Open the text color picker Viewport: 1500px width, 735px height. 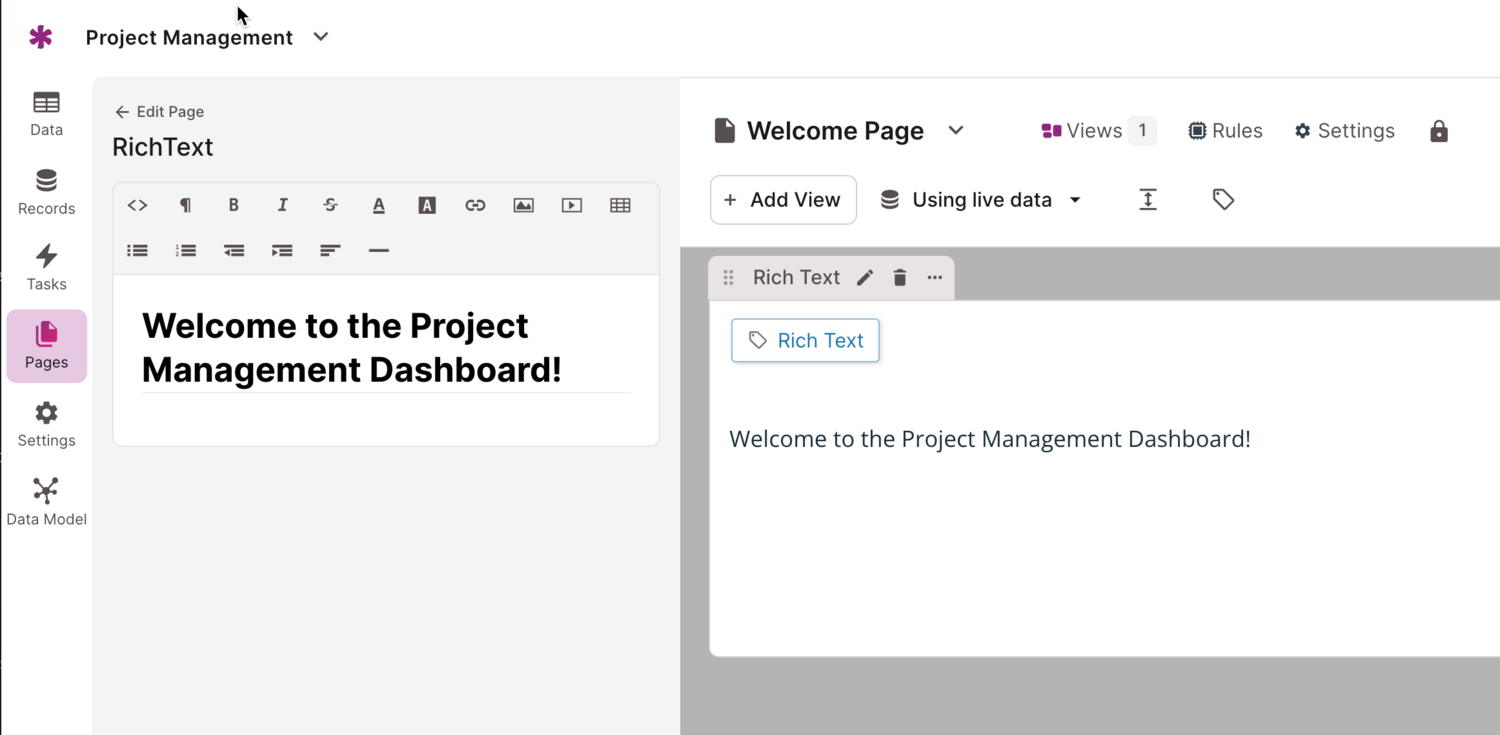pos(379,205)
